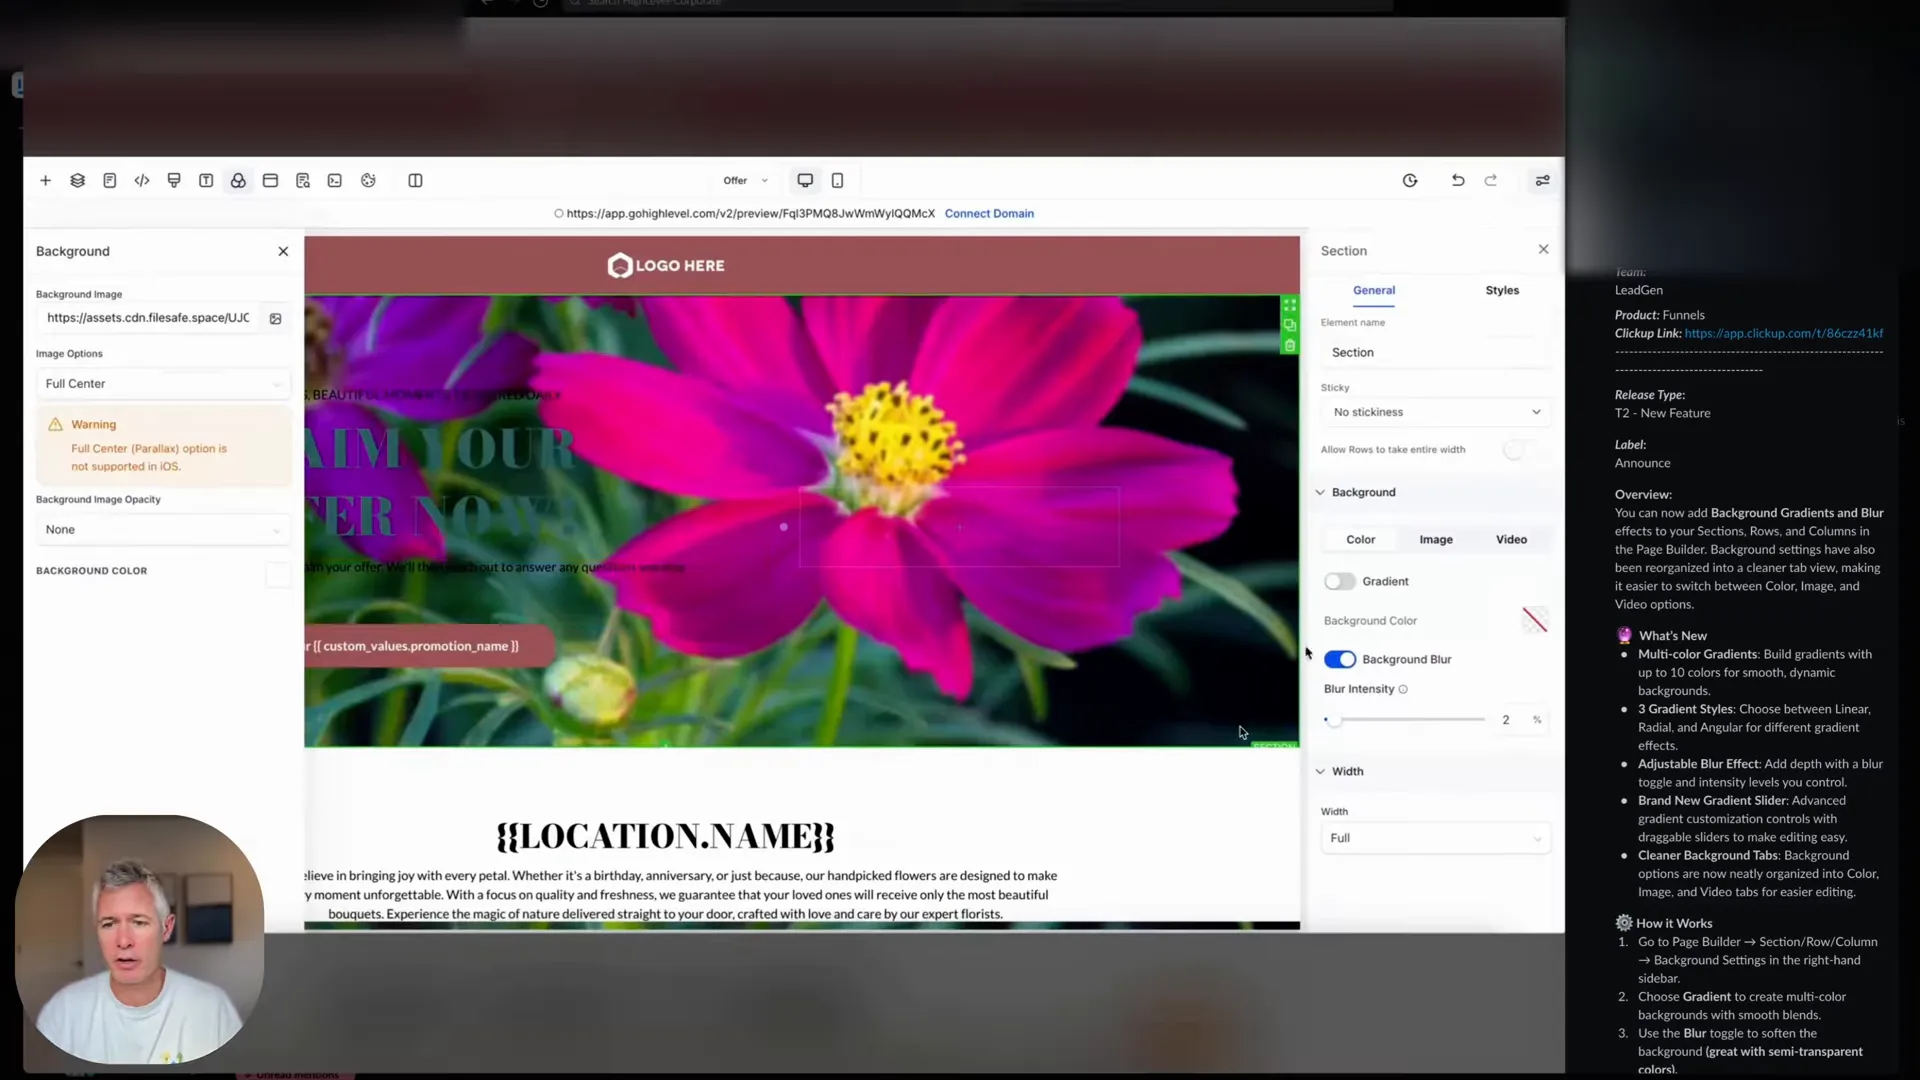
Task: Switch to mobile view icon
Action: (x=838, y=181)
